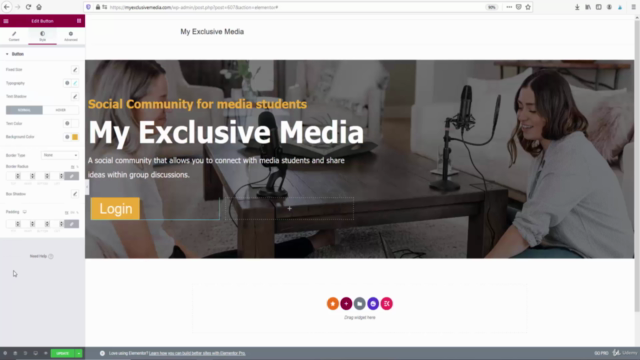Open the Firefox application menu
640x360 pixels.
coord(633,7)
